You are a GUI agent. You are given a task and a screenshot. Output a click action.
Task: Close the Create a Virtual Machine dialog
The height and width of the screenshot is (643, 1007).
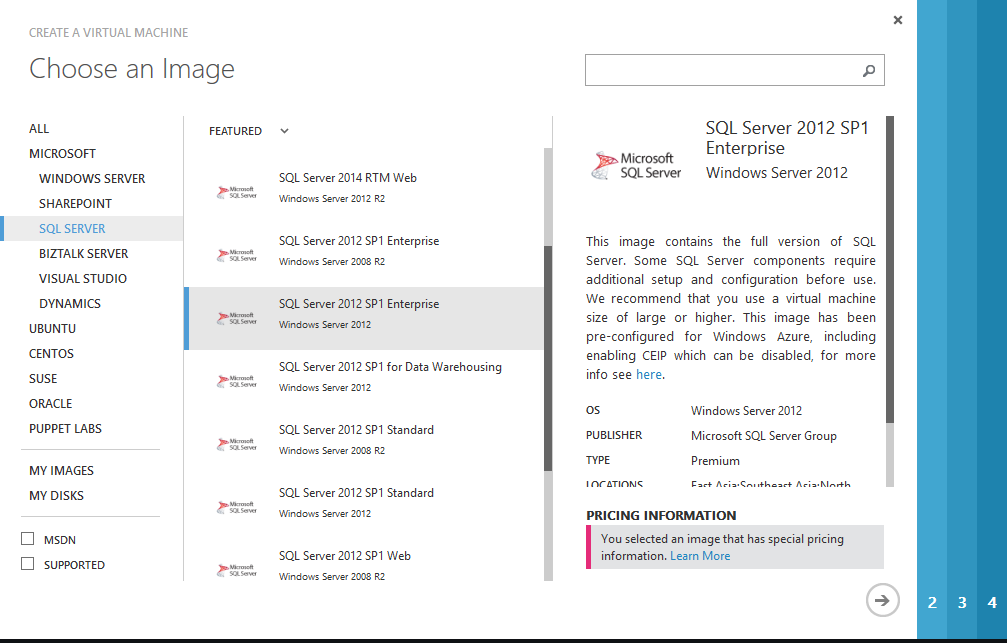point(898,20)
